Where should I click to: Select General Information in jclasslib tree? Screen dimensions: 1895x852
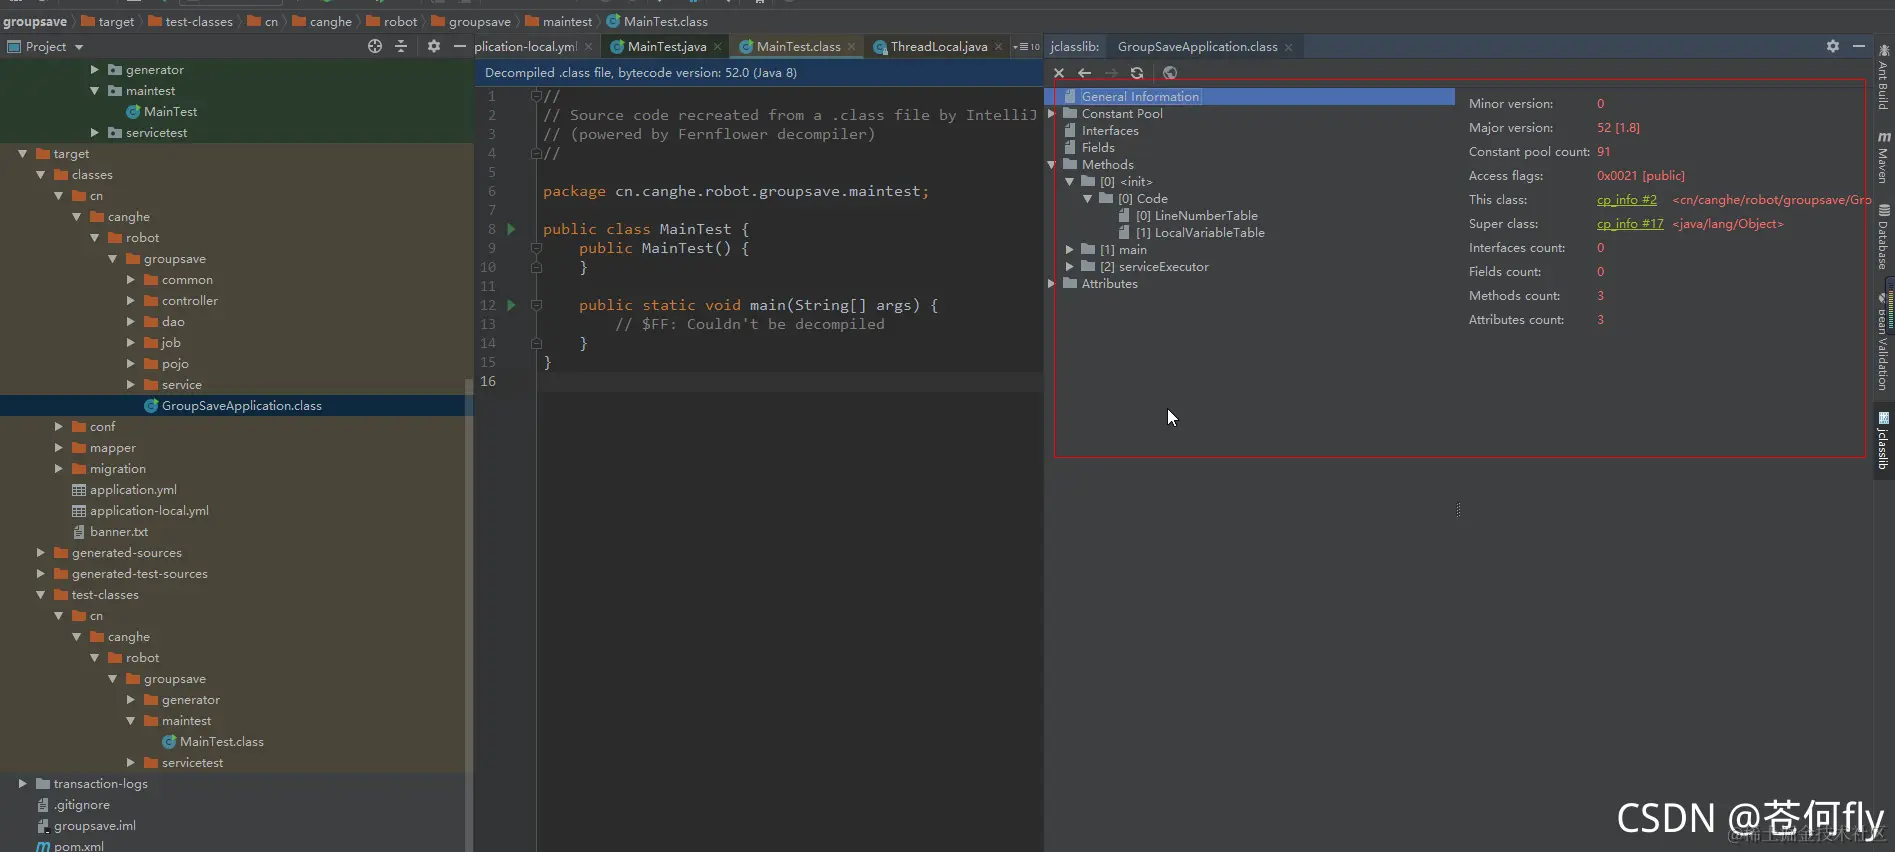(1140, 97)
